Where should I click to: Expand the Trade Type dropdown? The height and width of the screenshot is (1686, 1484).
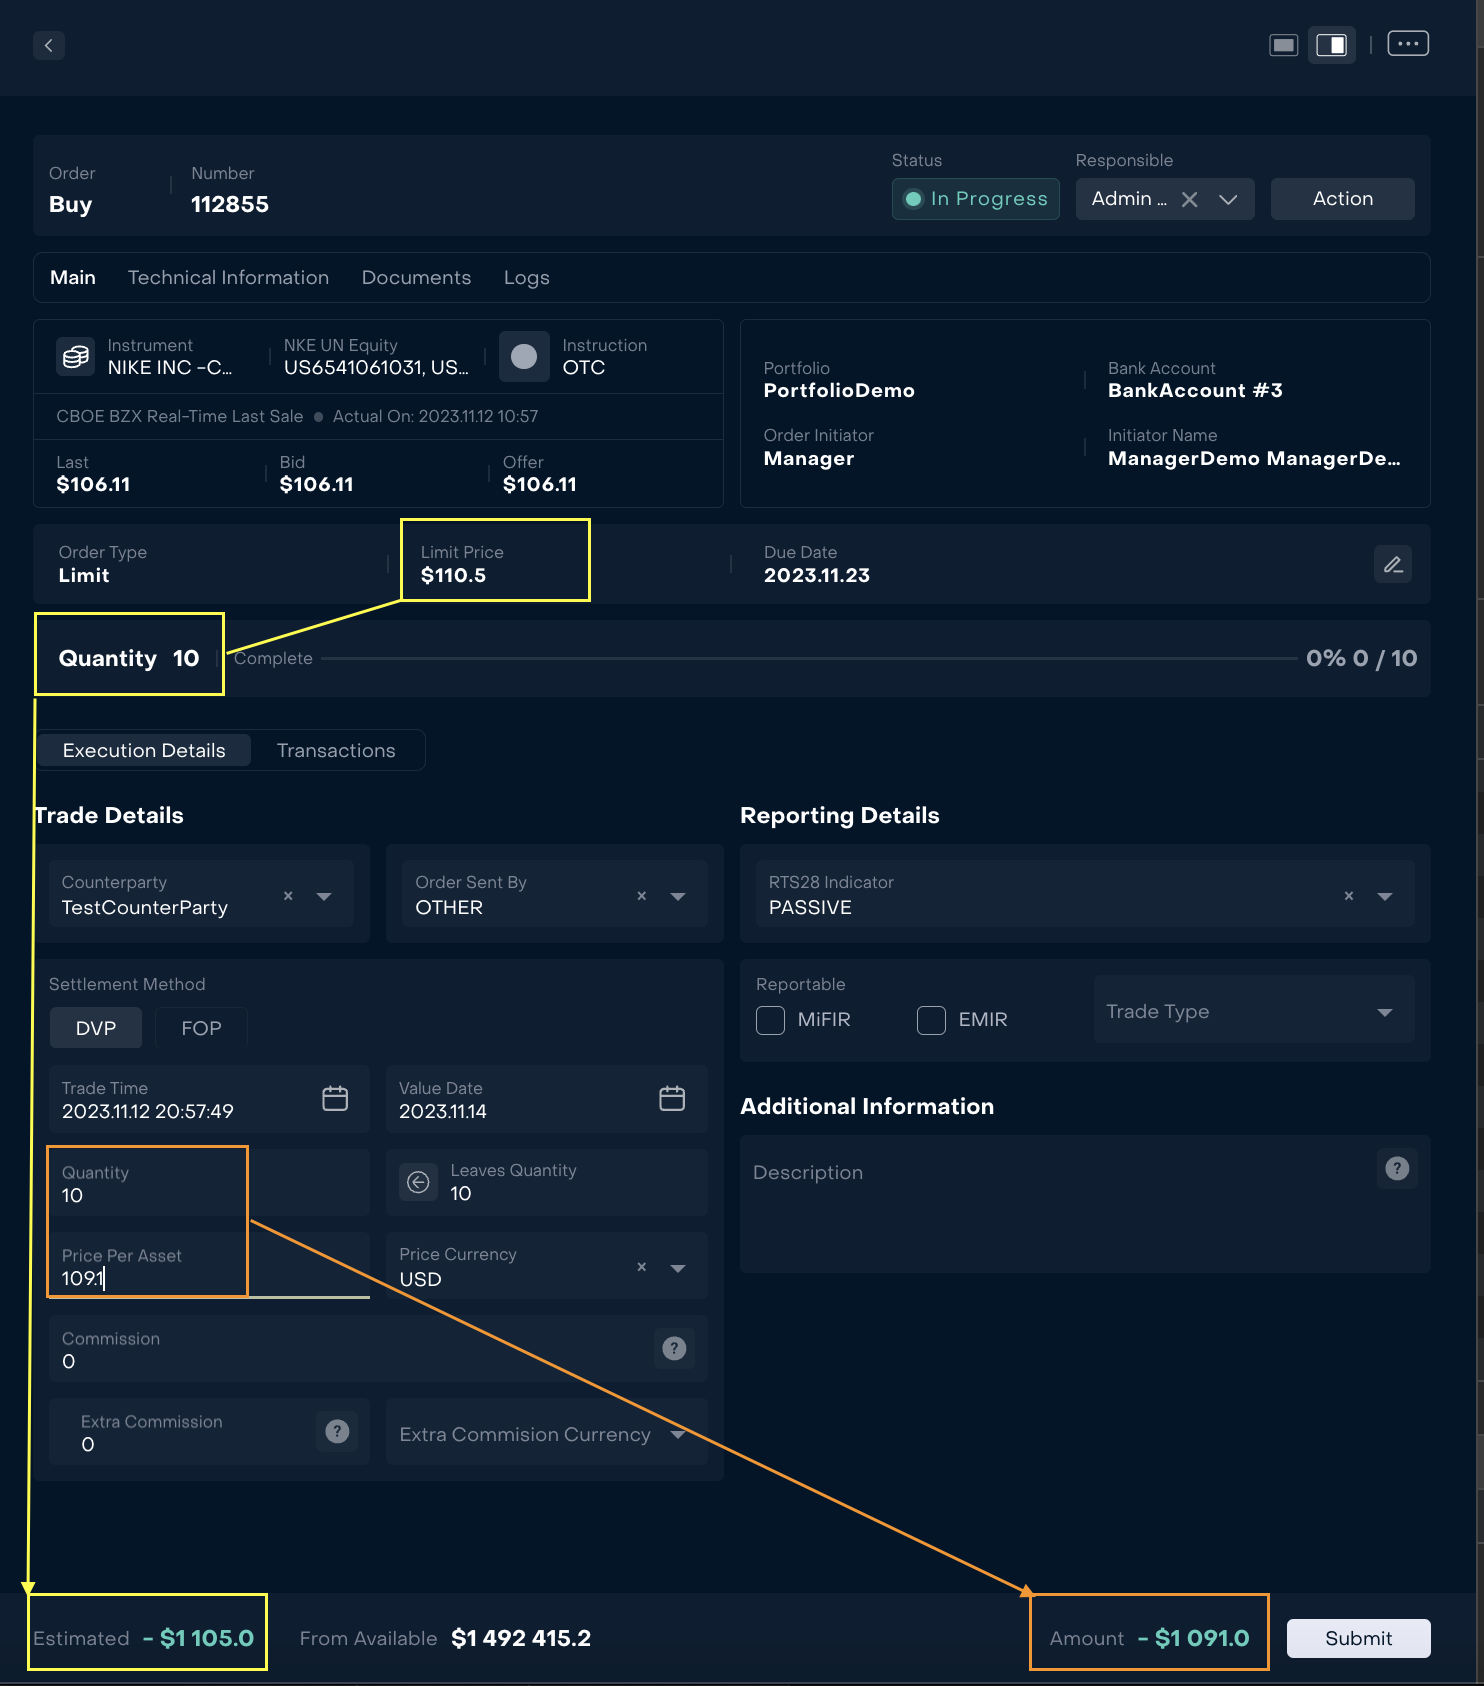(1384, 1012)
